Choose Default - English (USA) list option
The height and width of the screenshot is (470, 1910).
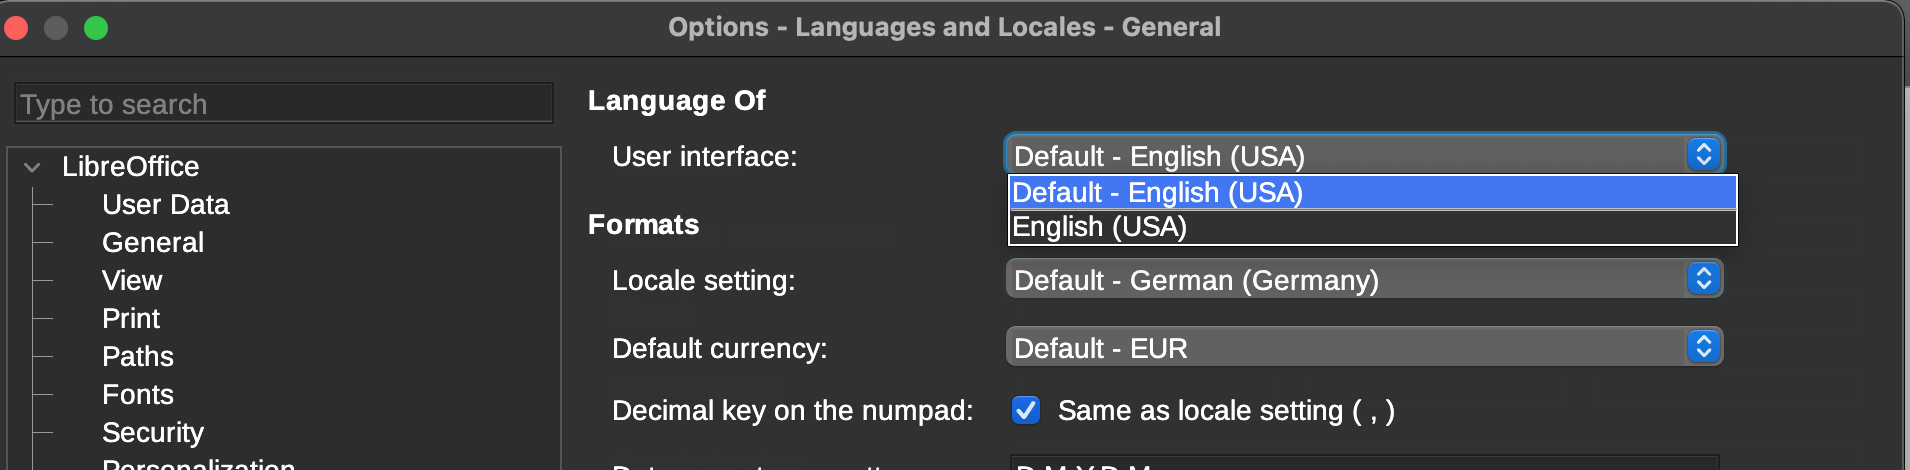click(x=1372, y=193)
